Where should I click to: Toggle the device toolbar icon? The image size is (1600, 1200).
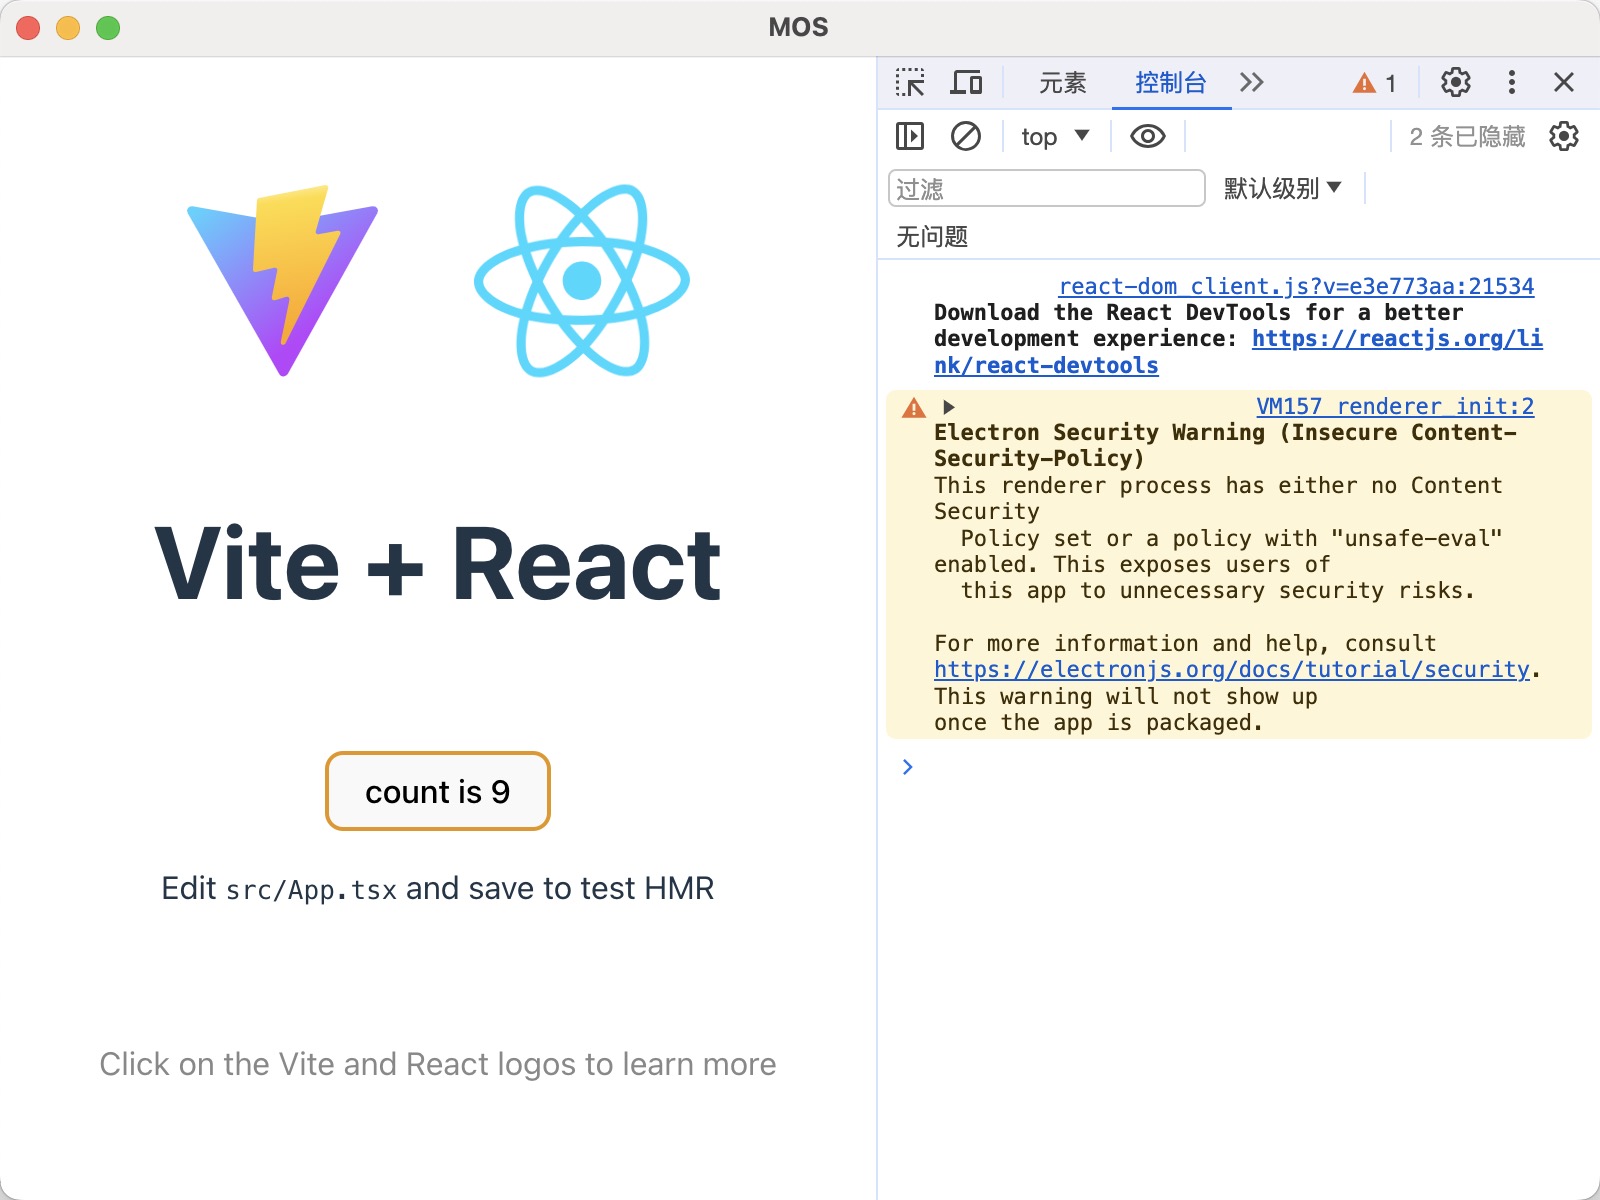[x=965, y=82]
